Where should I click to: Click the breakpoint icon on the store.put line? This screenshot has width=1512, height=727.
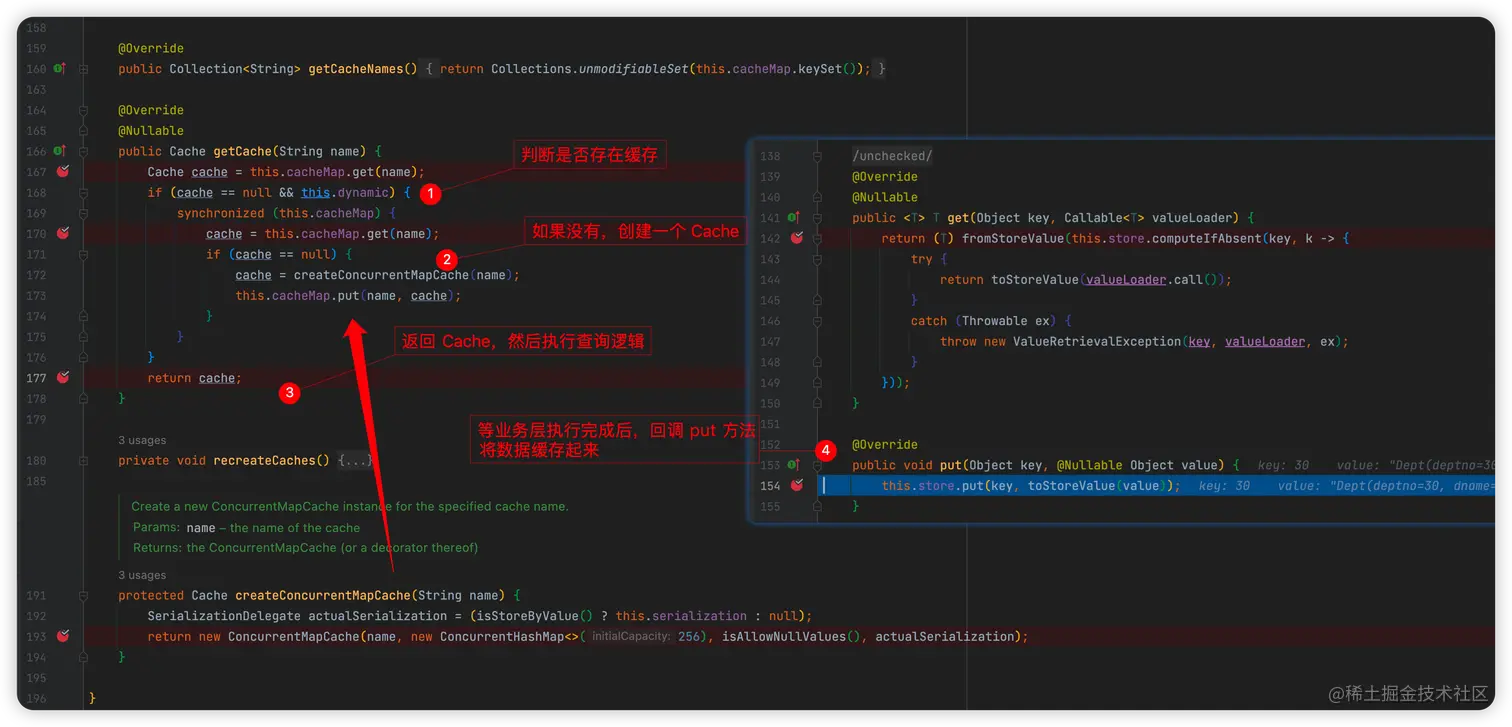pyautogui.click(x=795, y=485)
